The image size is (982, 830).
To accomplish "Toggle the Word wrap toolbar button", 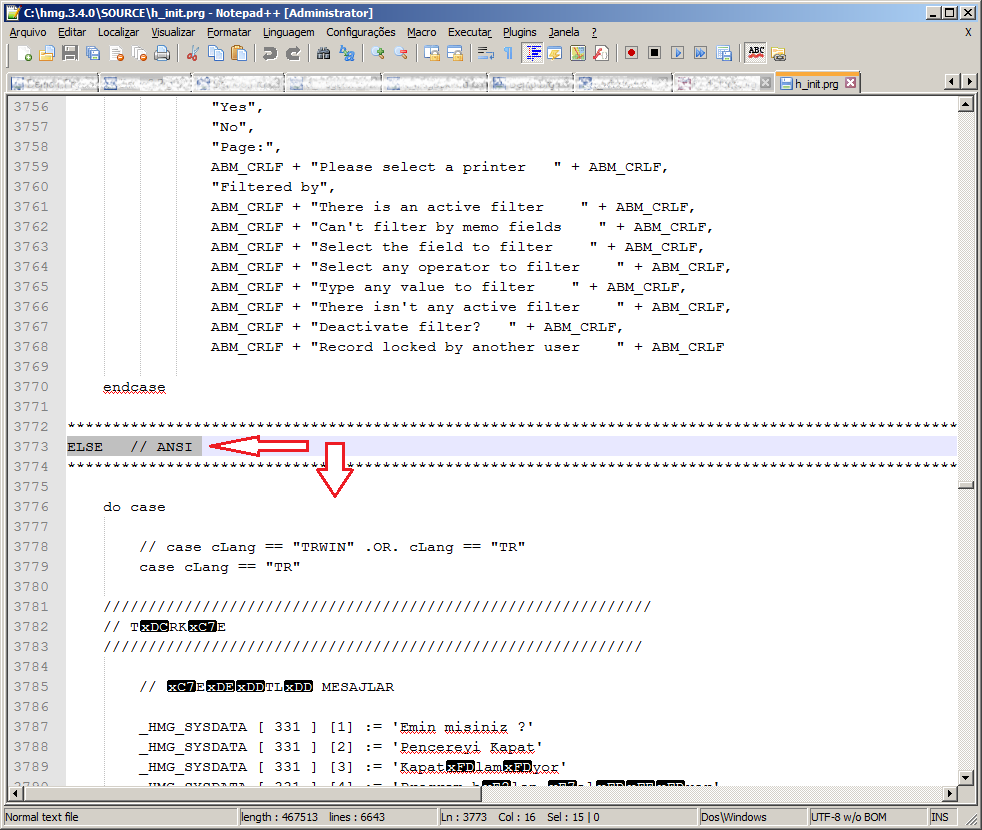I will [x=485, y=53].
